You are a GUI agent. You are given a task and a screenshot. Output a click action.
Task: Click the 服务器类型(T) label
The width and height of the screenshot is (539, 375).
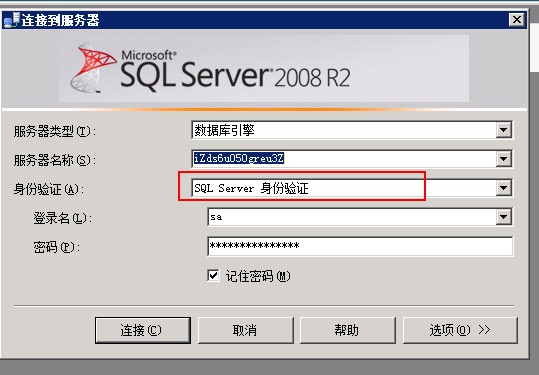(x=54, y=131)
